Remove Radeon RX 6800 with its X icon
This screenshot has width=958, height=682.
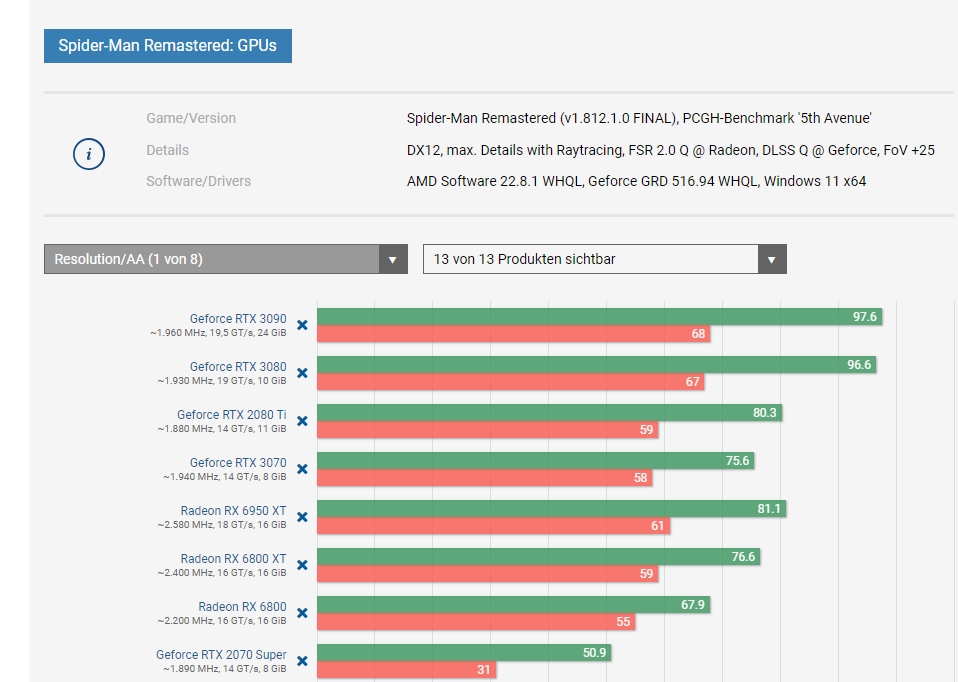coord(302,613)
